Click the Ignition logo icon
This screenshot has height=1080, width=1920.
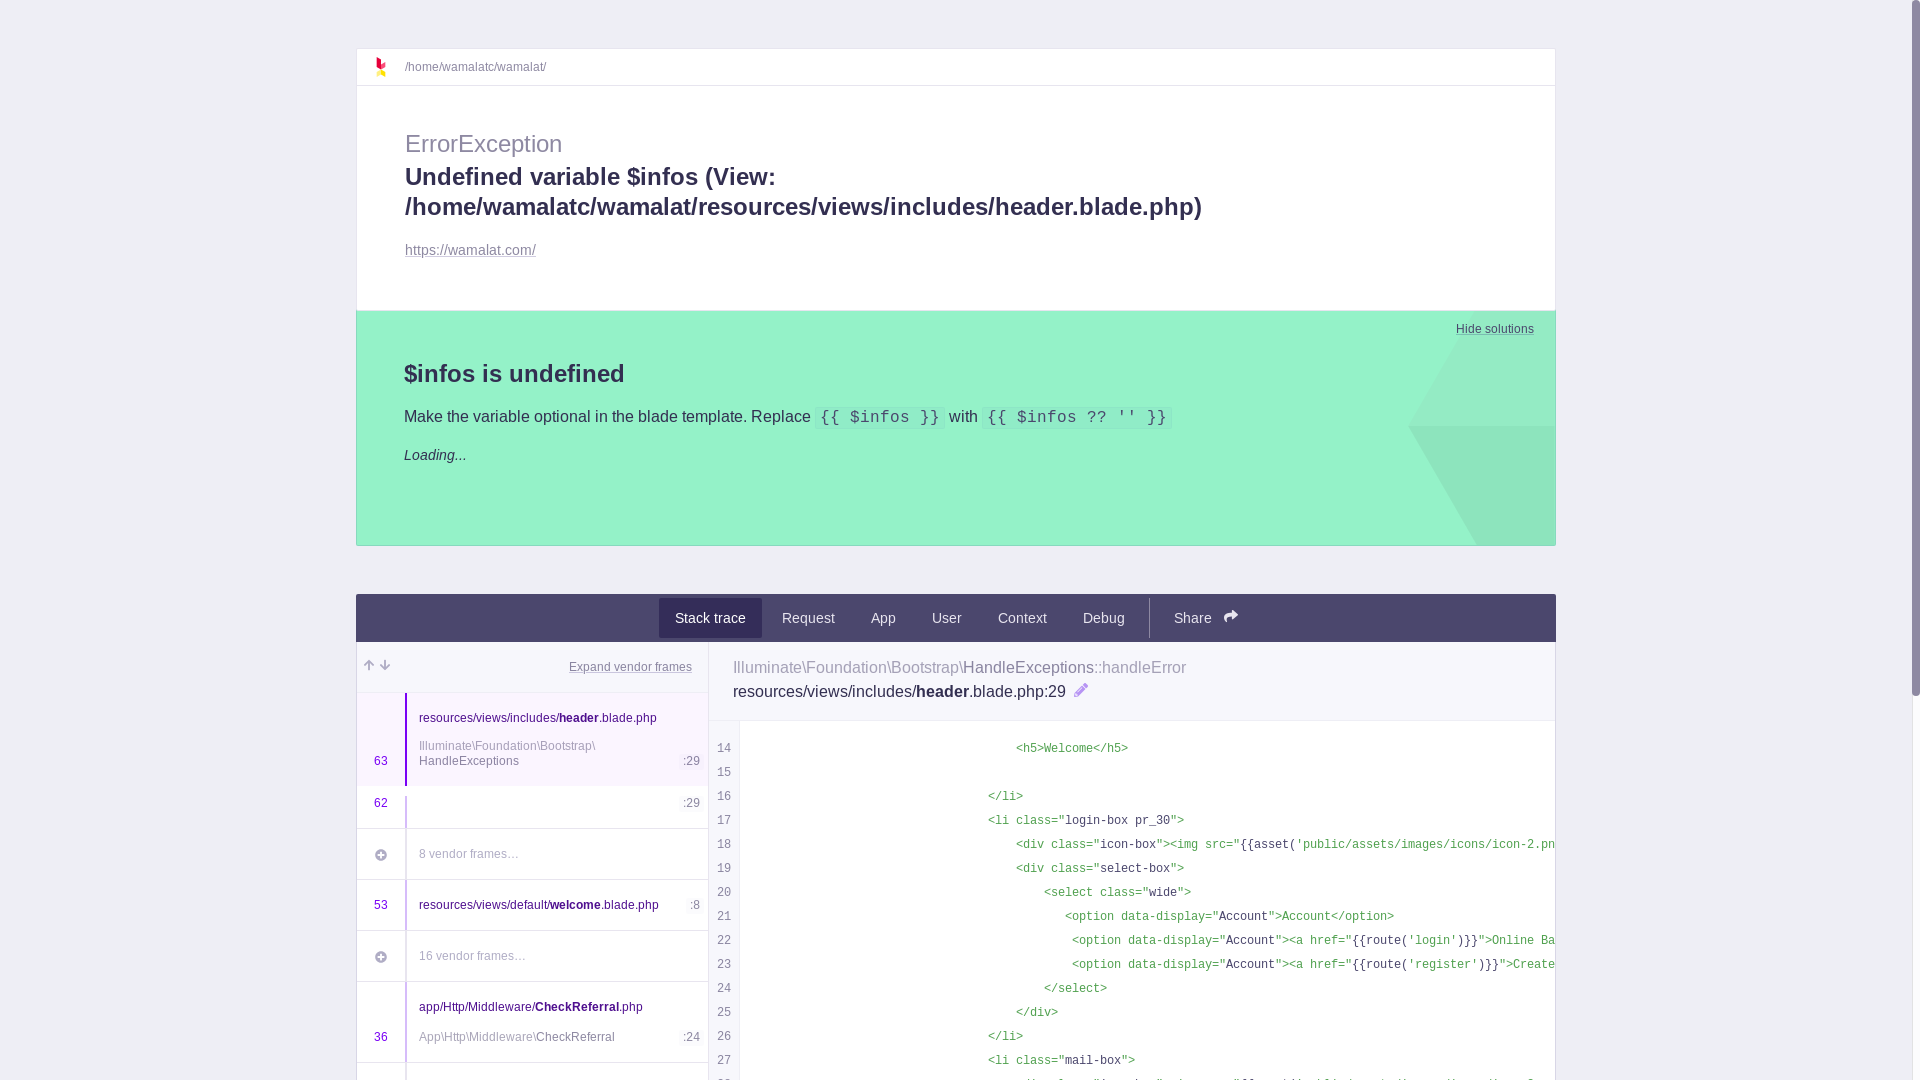(380, 67)
